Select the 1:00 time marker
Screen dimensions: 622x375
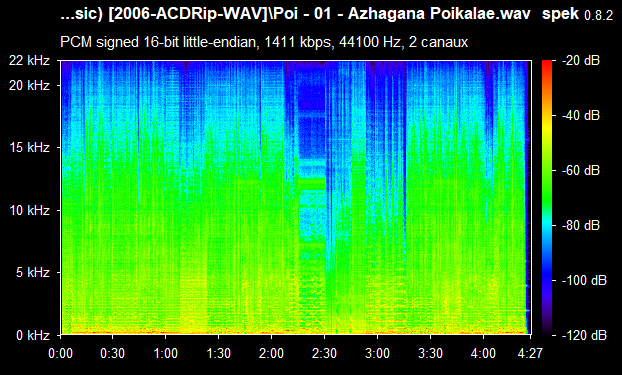(x=165, y=353)
